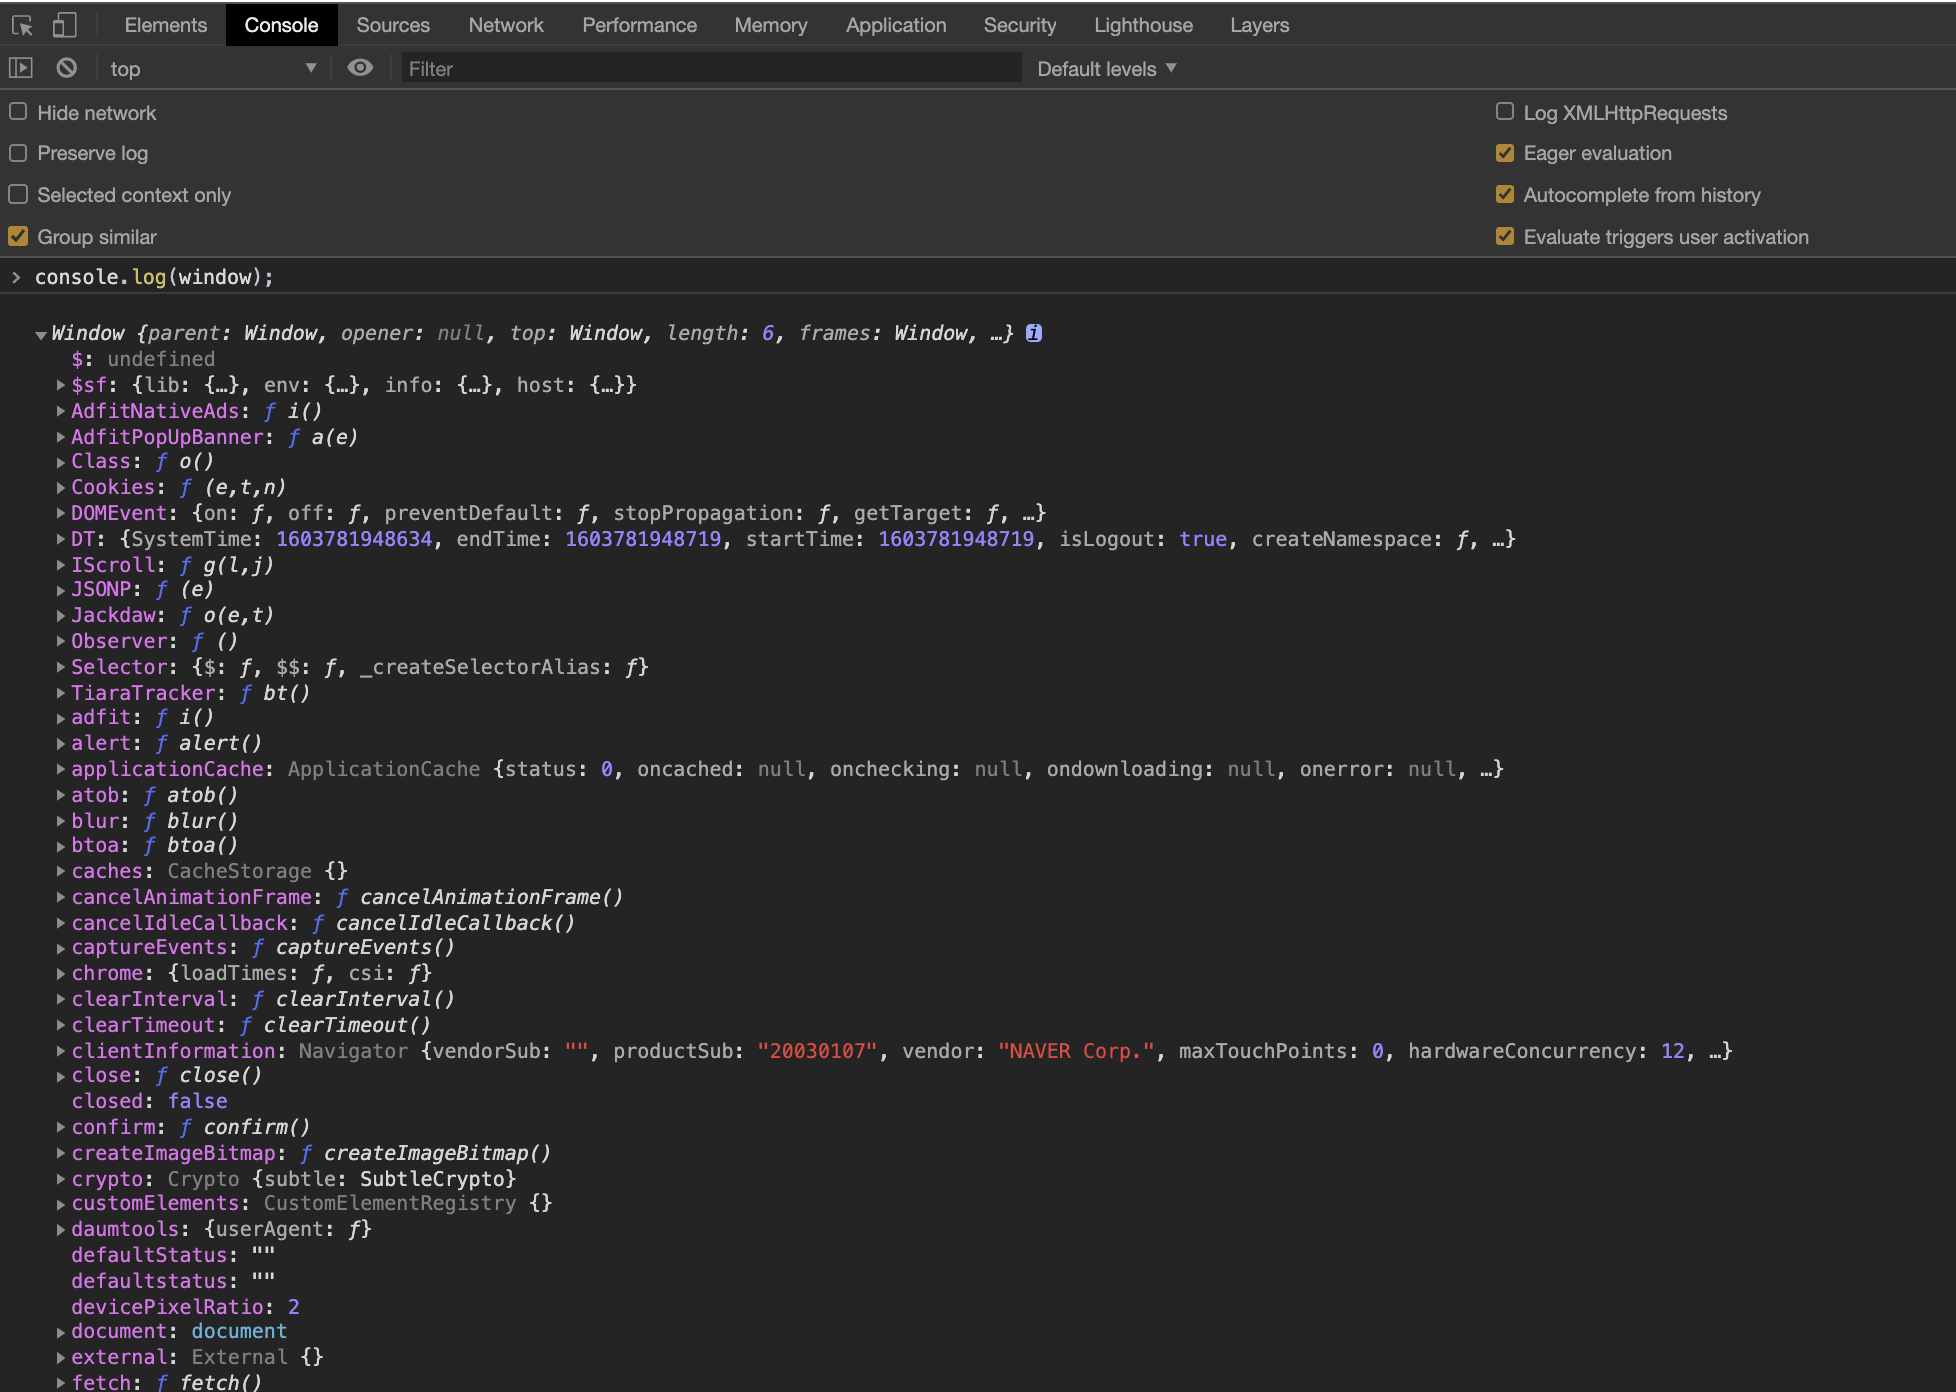Switch to the Network tab

505,25
